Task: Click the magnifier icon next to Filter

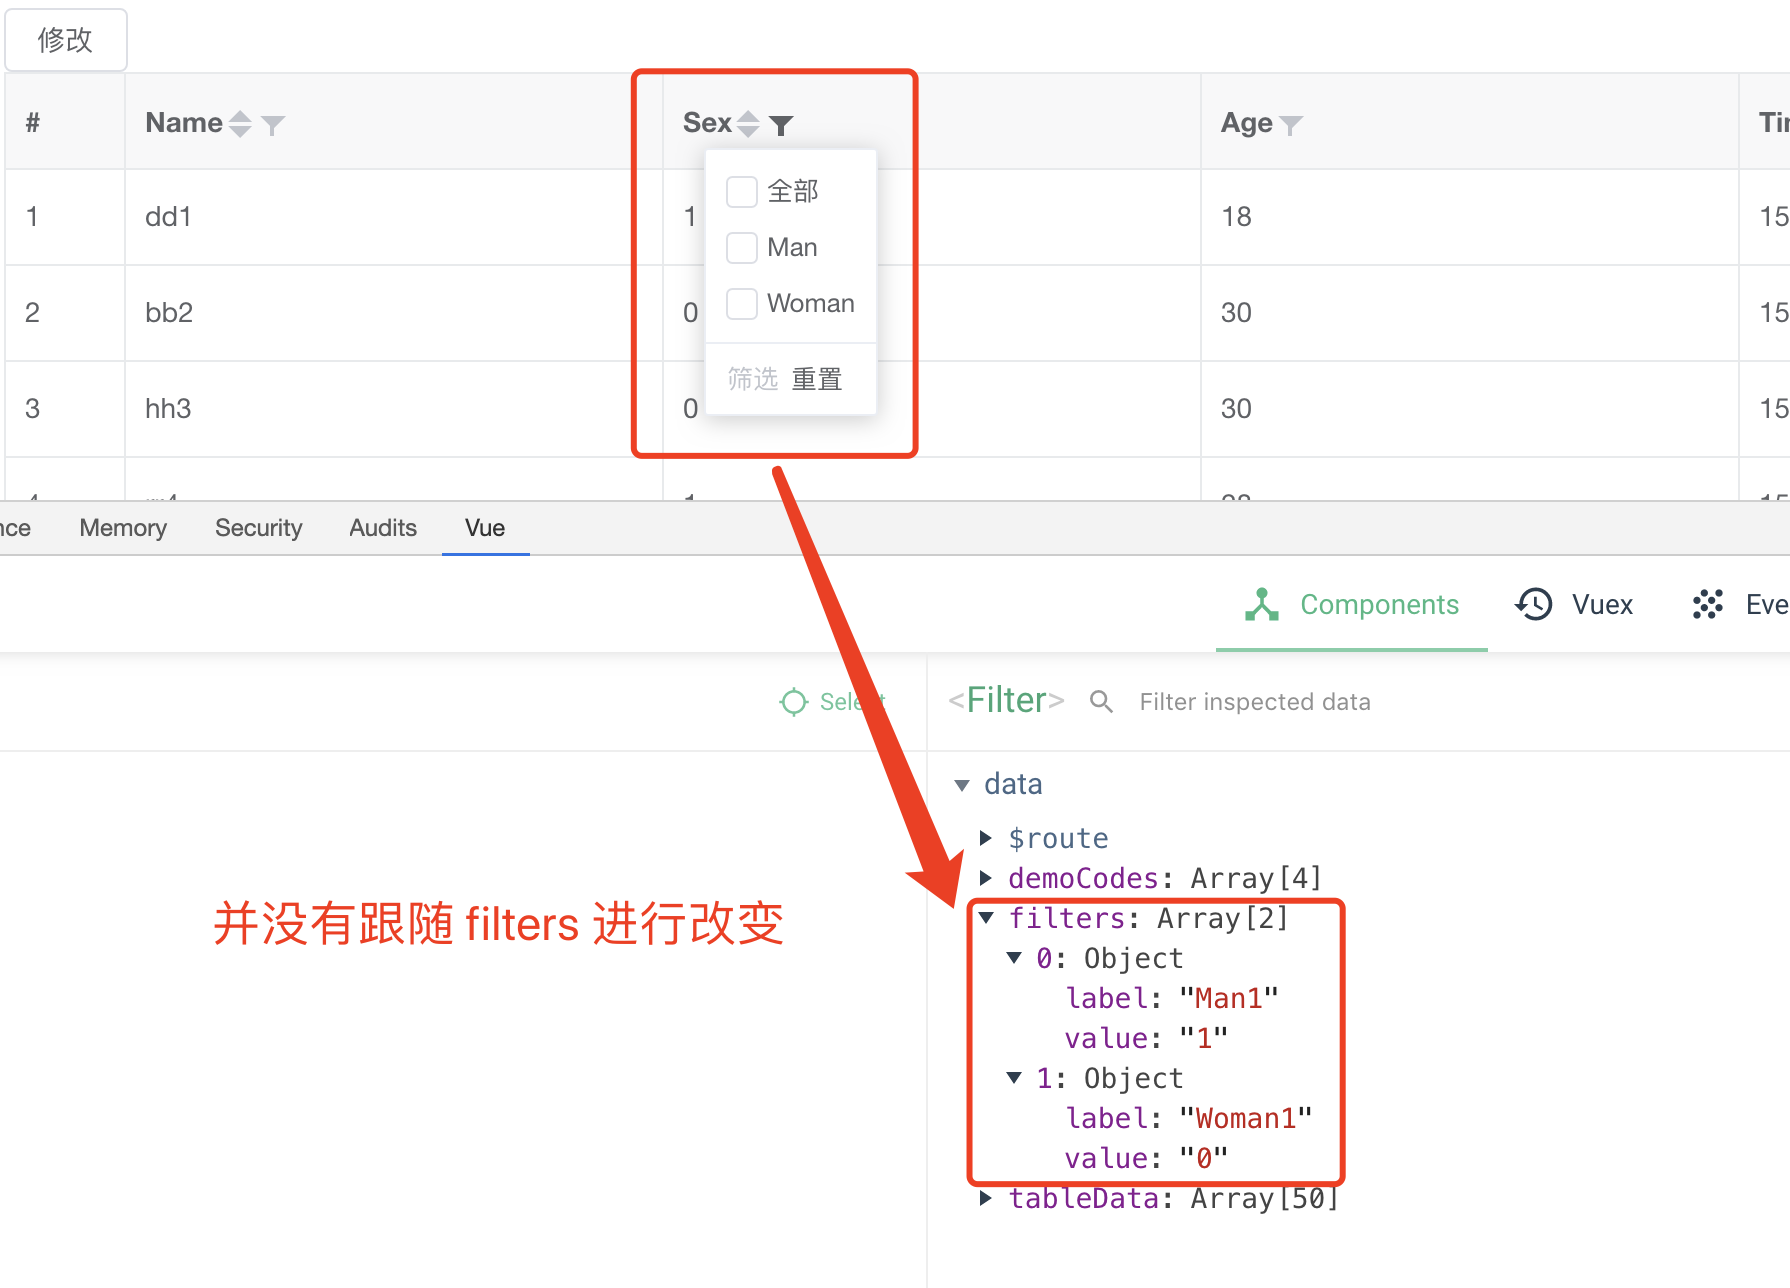Action: [1101, 701]
